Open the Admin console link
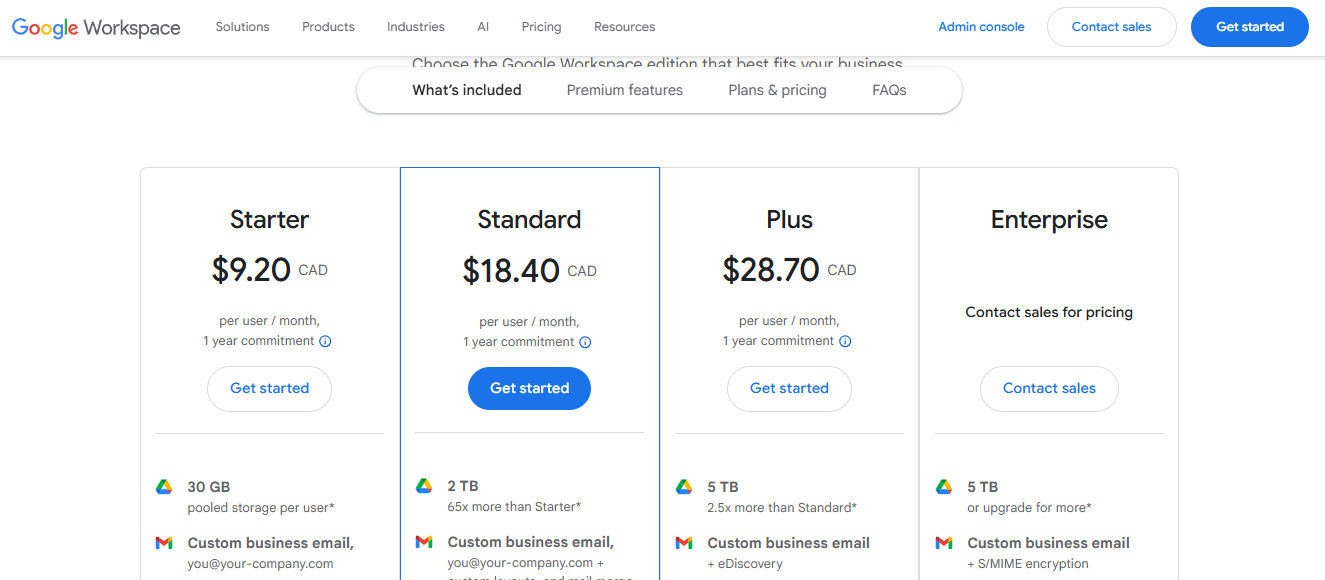The image size is (1325, 580). click(981, 27)
